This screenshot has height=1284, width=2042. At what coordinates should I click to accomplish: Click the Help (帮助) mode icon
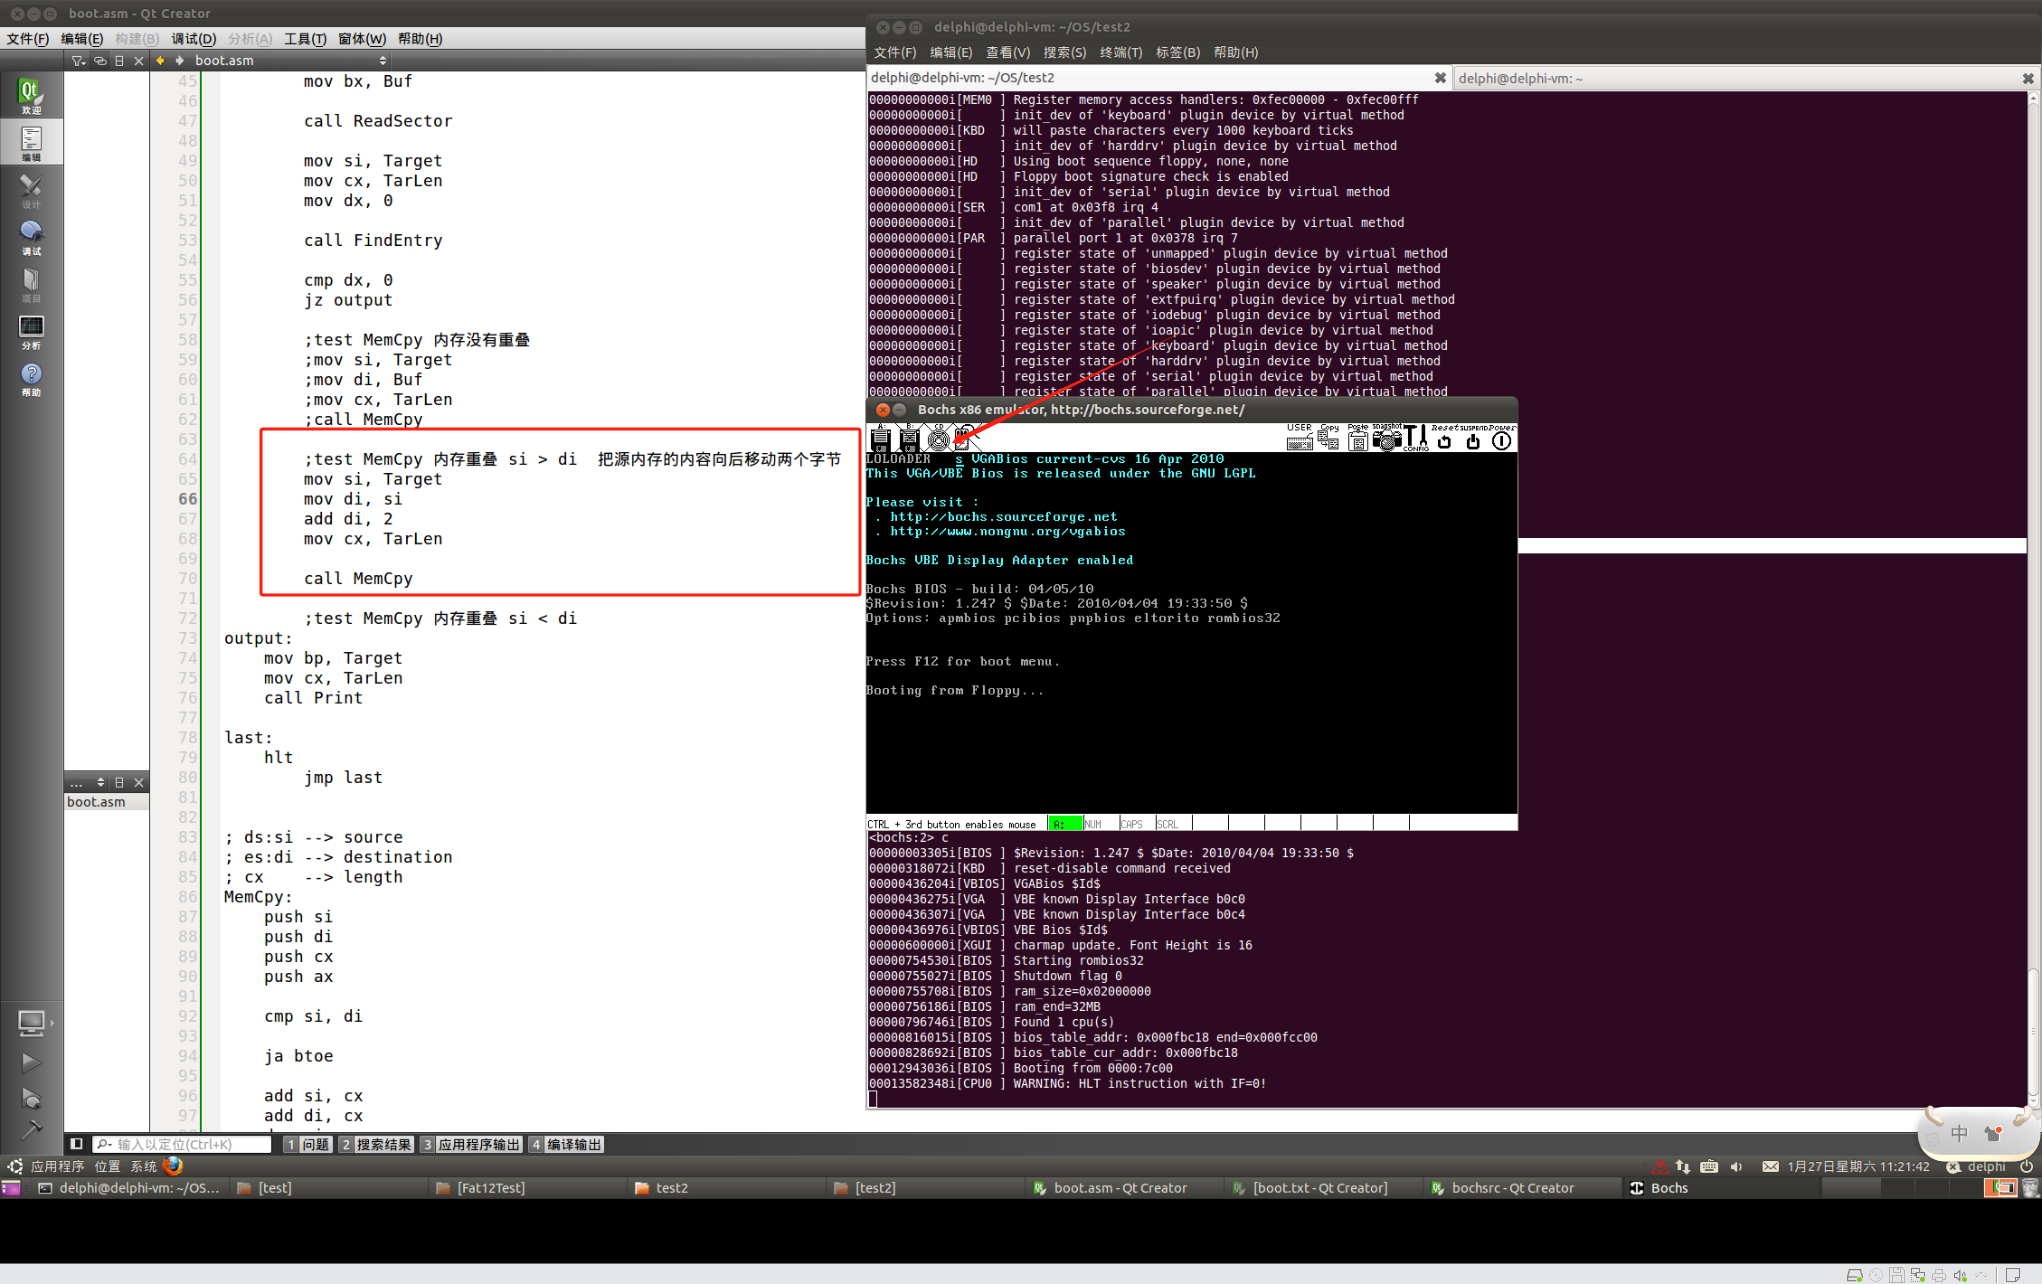click(x=30, y=379)
